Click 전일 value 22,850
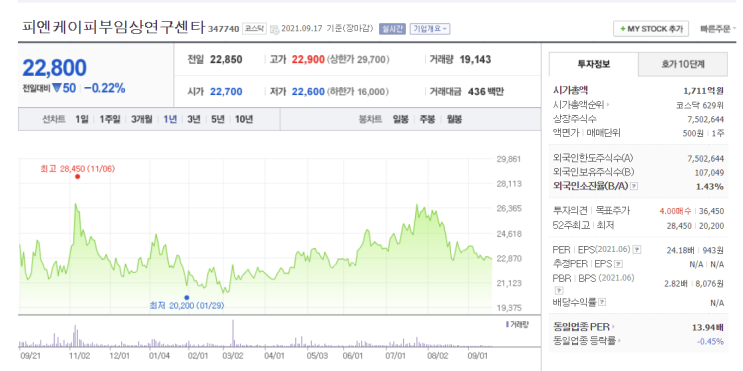Viewport: 743px width, 371px height. [x=226, y=60]
